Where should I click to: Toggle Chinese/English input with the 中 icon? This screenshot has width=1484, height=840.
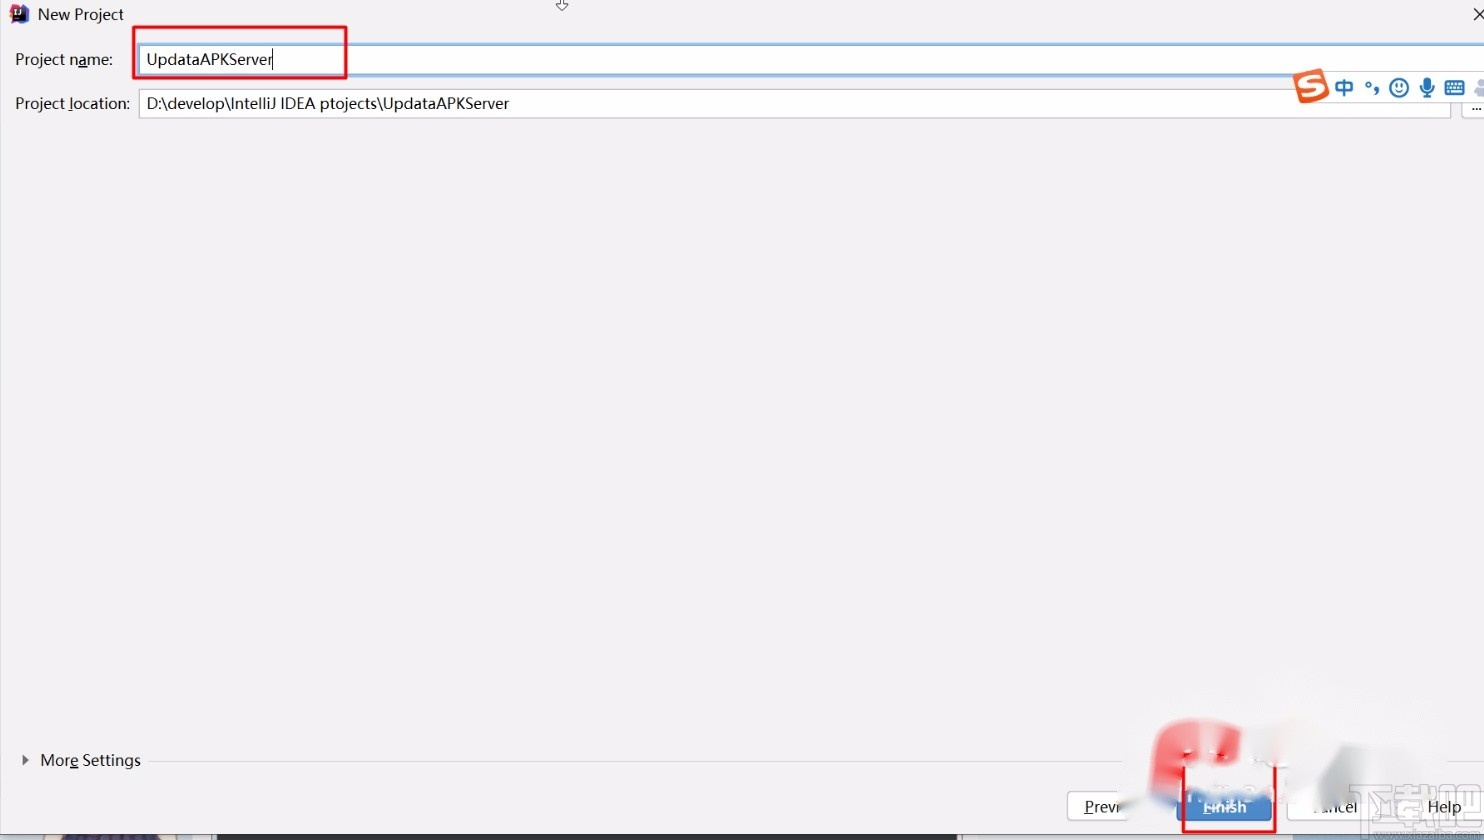[1343, 87]
